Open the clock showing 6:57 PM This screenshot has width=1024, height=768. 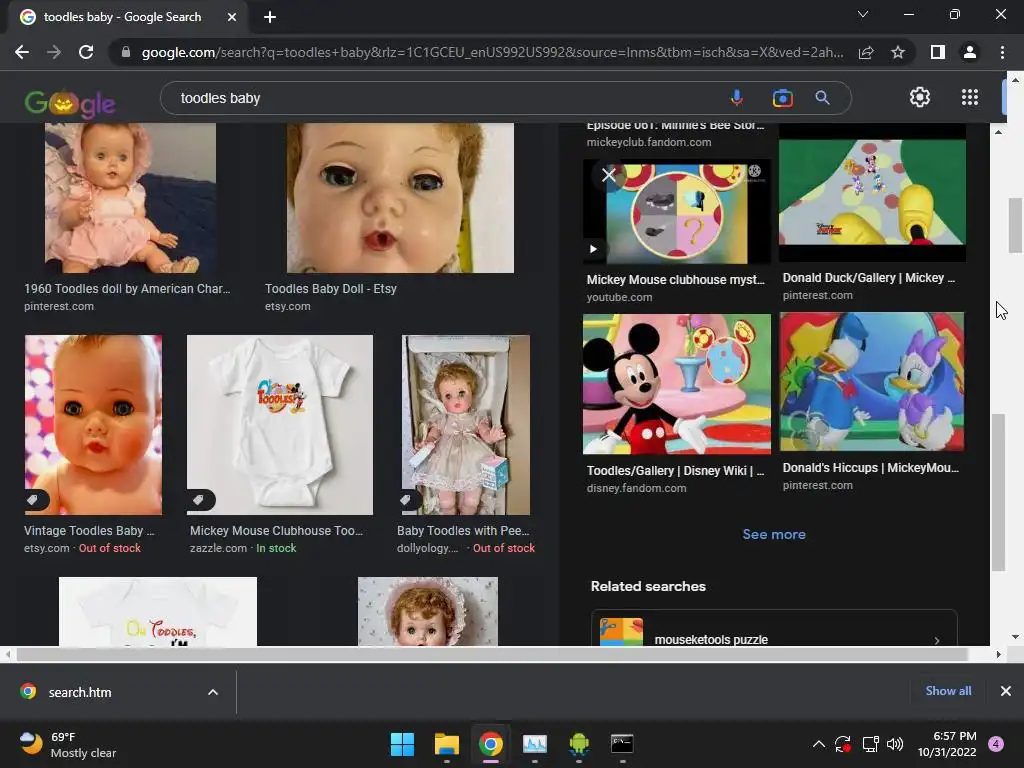coord(946,744)
